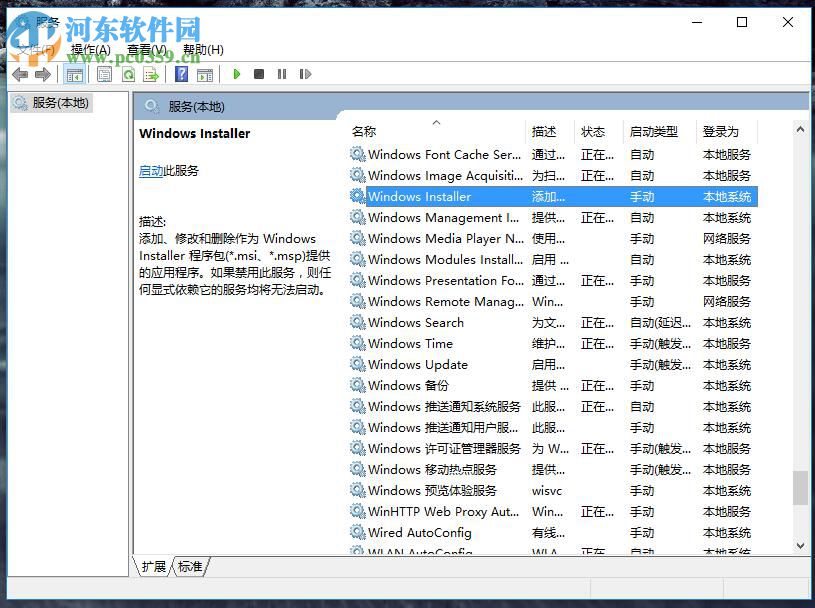Stop the service with the black square icon
This screenshot has height=608, width=815.
(260, 74)
